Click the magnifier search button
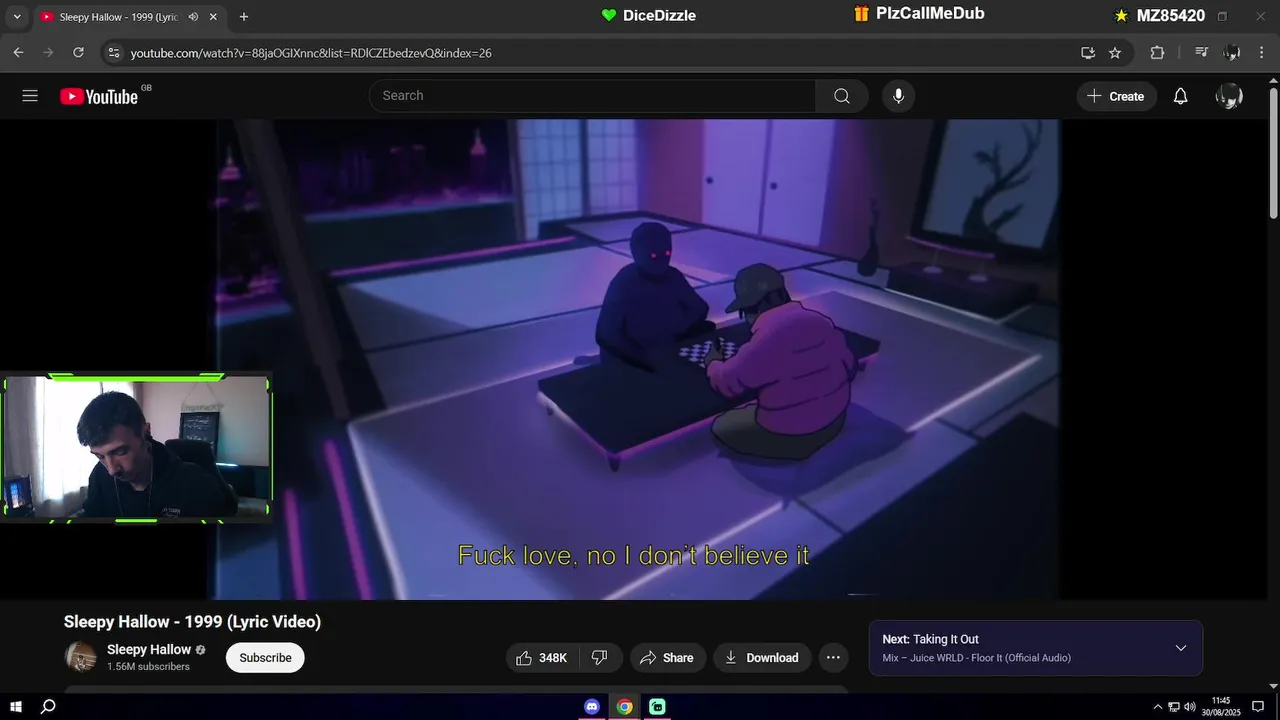This screenshot has height=720, width=1280. tap(842, 96)
